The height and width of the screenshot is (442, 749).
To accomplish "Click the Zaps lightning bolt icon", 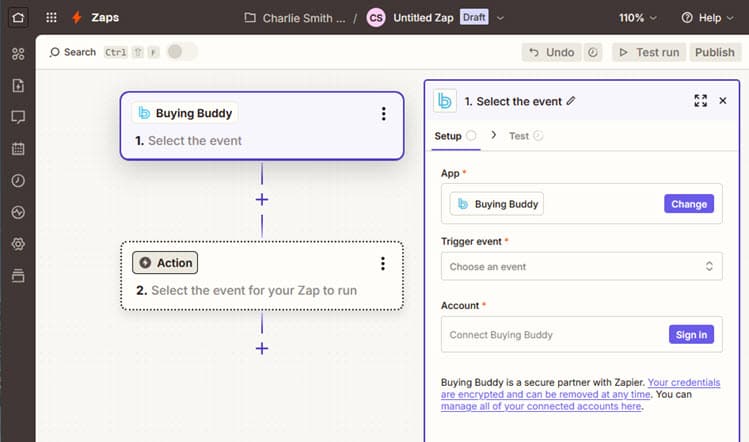I will pos(76,18).
